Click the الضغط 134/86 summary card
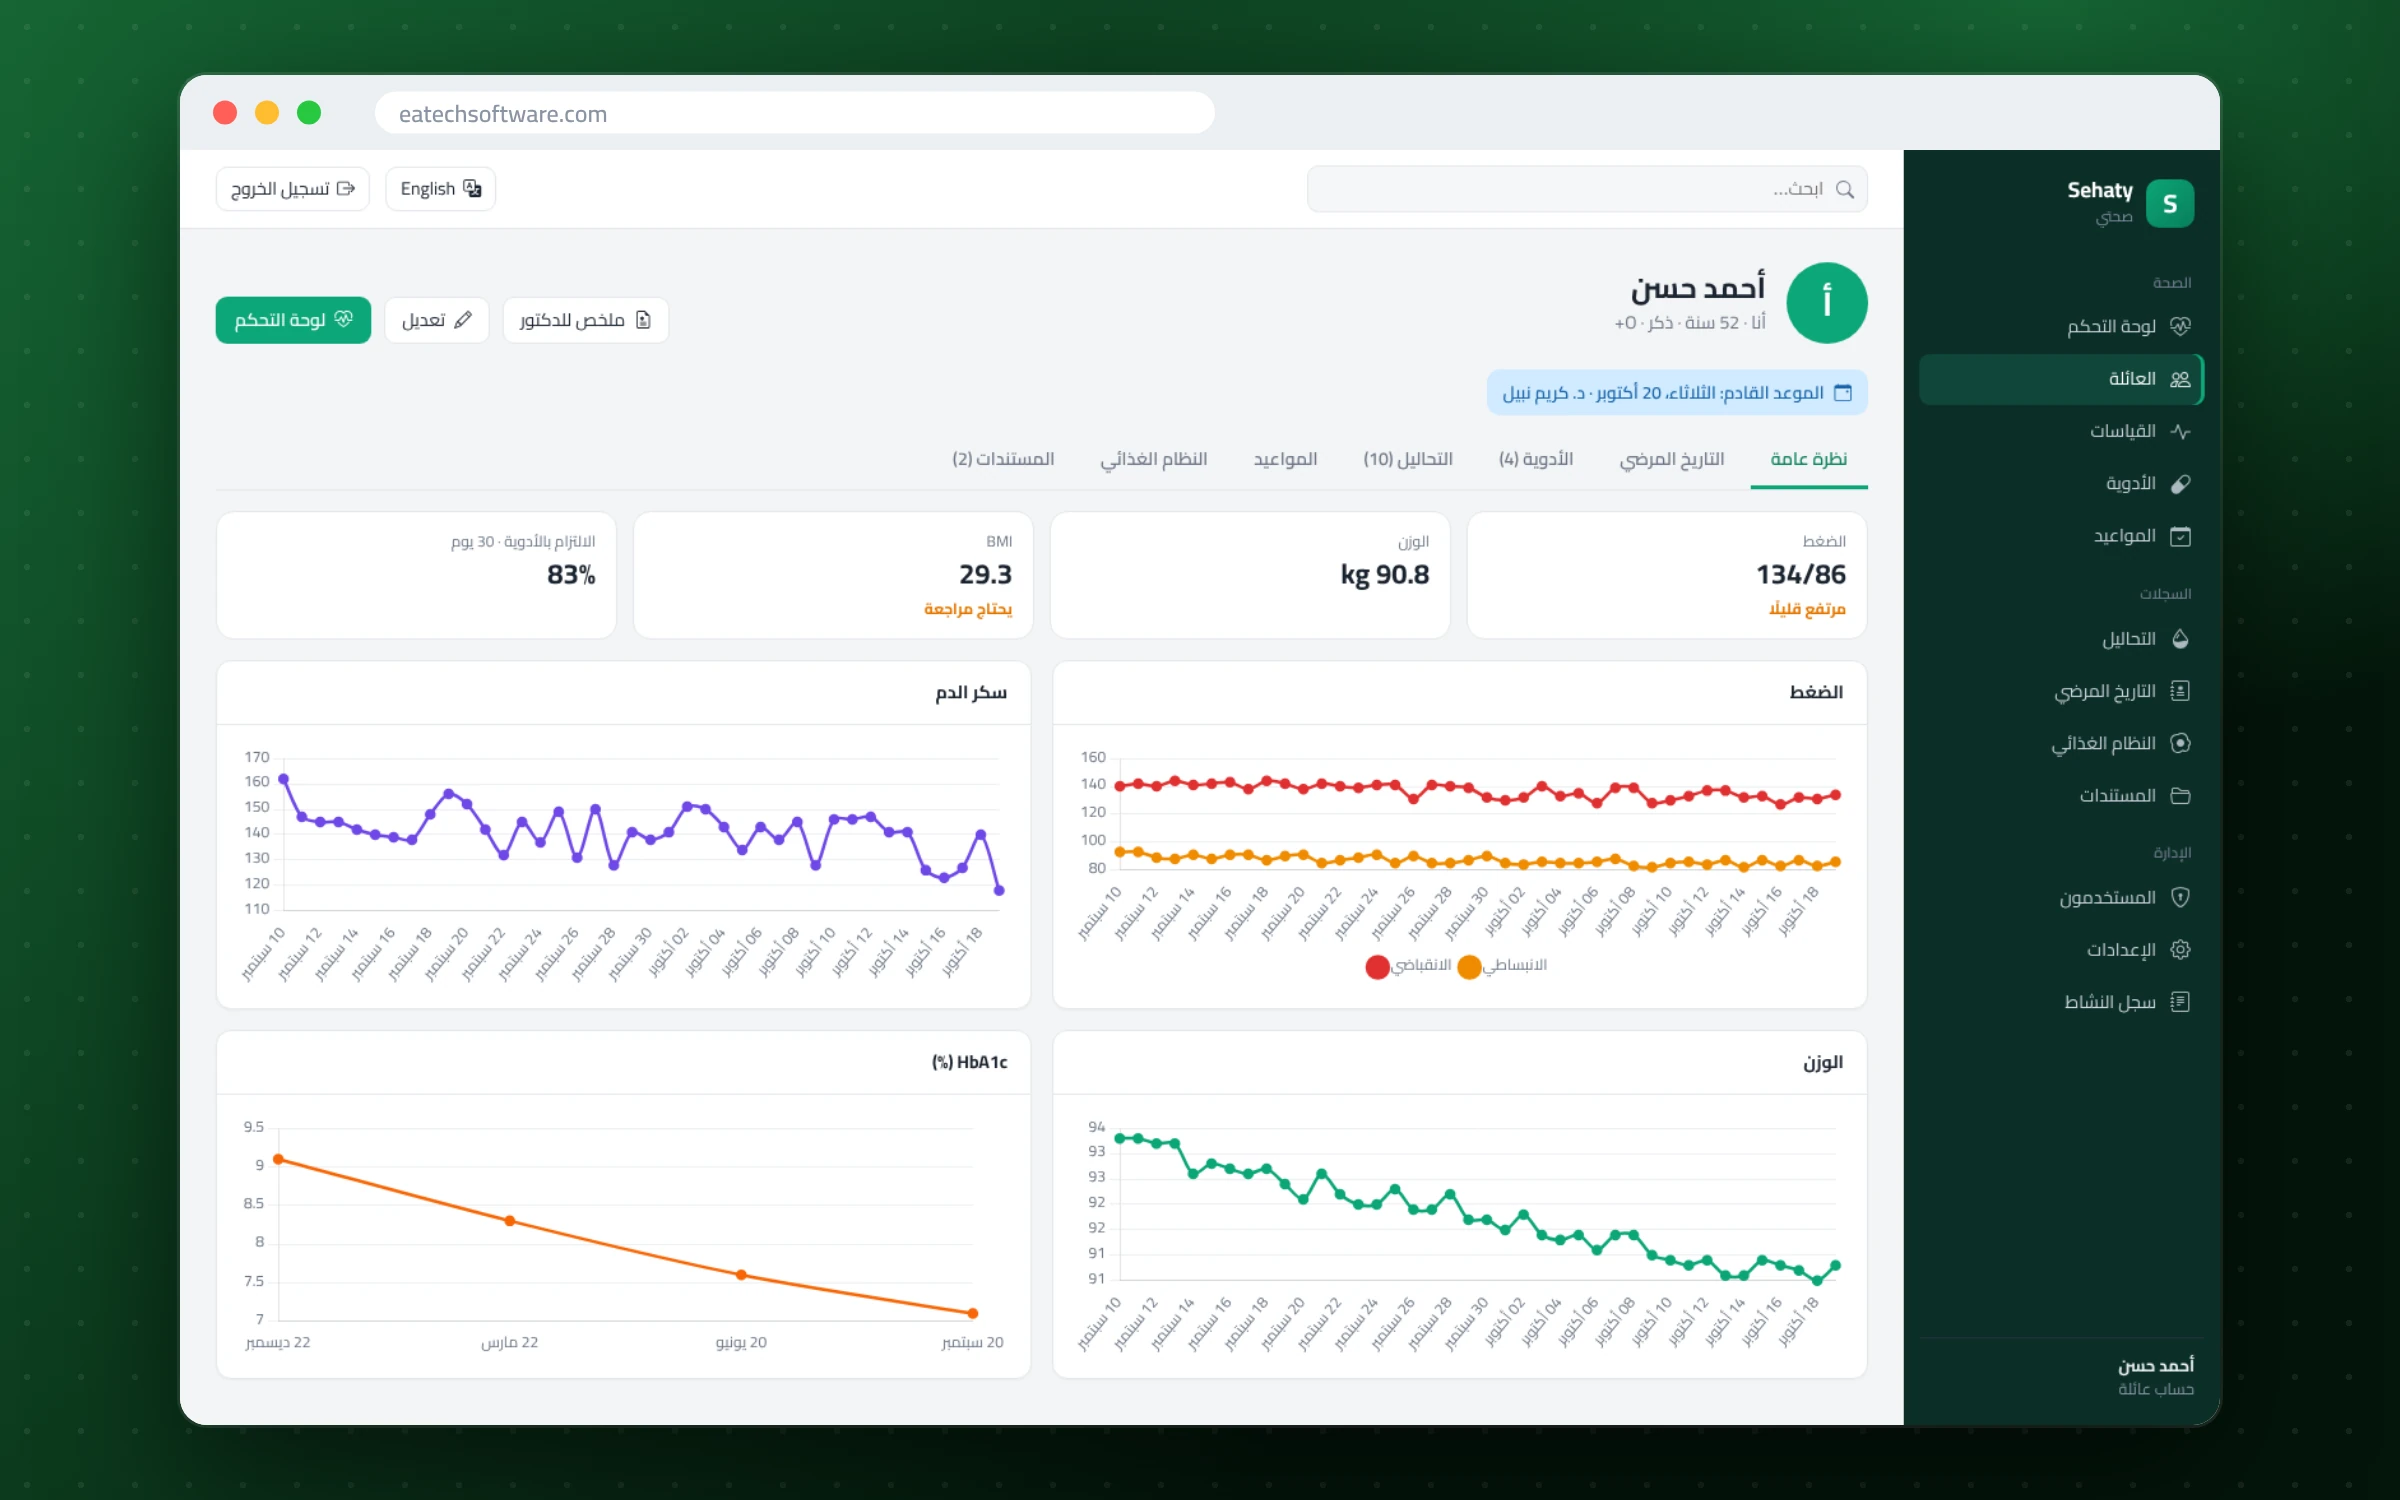Image resolution: width=2400 pixels, height=1500 pixels. coord(1667,575)
